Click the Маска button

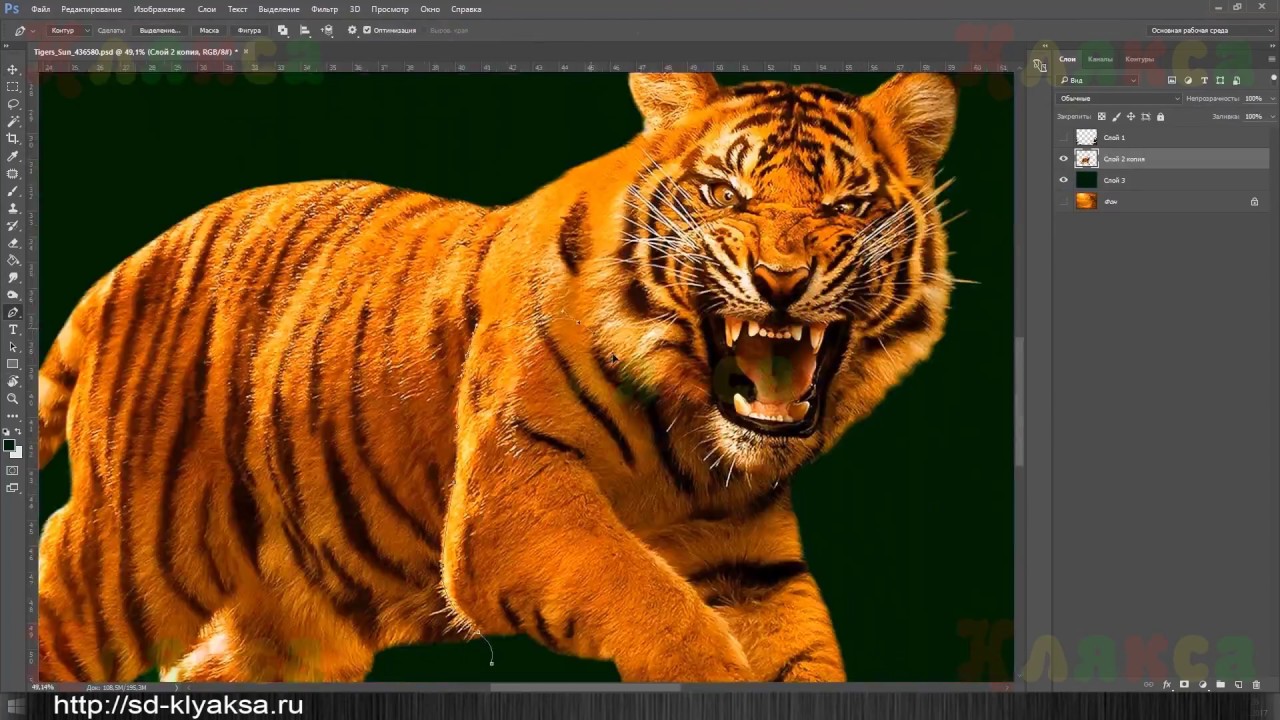(x=209, y=31)
